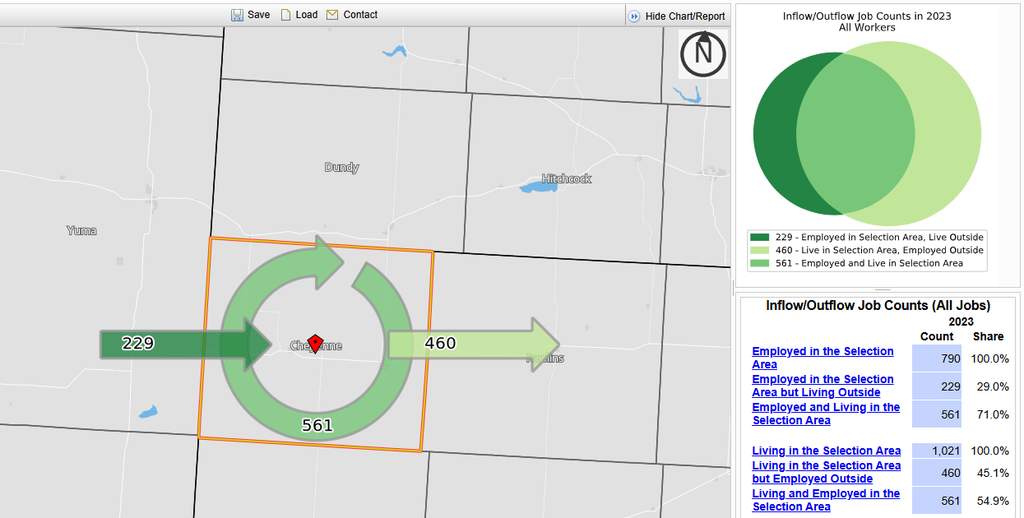Open Employed in the Selection Area link
Screen dimensions: 1024x518
coord(822,358)
